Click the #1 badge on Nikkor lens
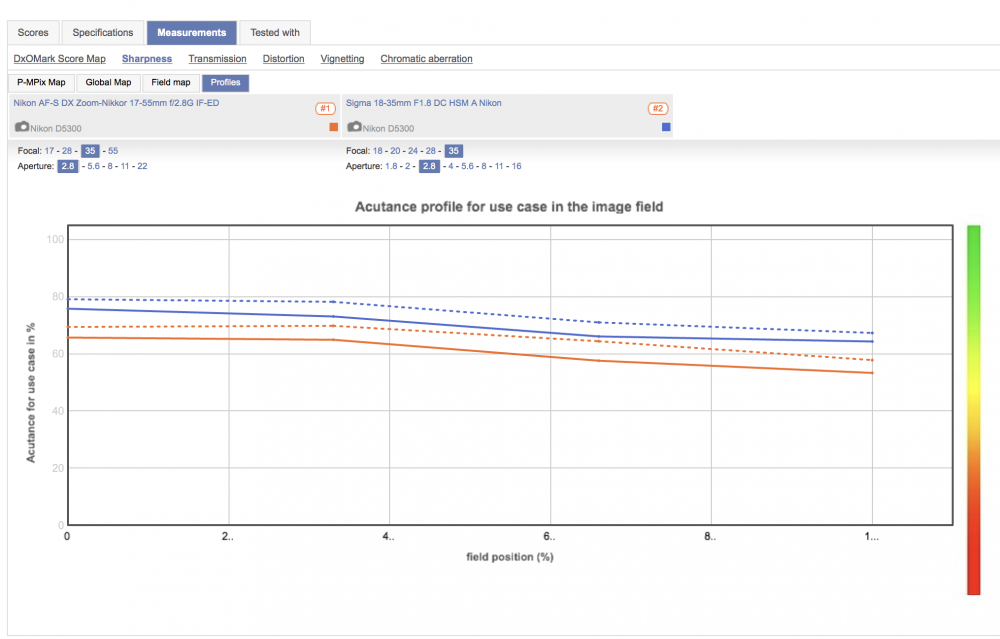This screenshot has width=1000, height=639. pos(325,108)
